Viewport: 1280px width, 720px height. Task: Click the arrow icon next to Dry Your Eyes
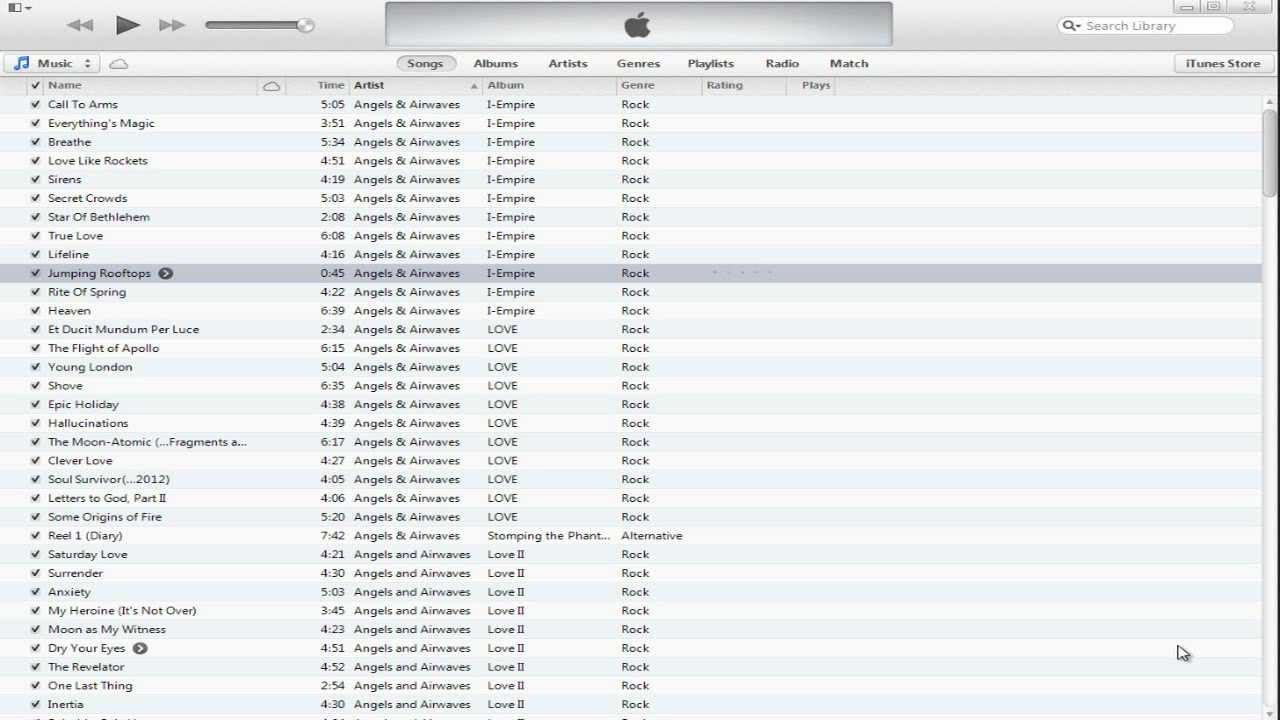(x=140, y=648)
